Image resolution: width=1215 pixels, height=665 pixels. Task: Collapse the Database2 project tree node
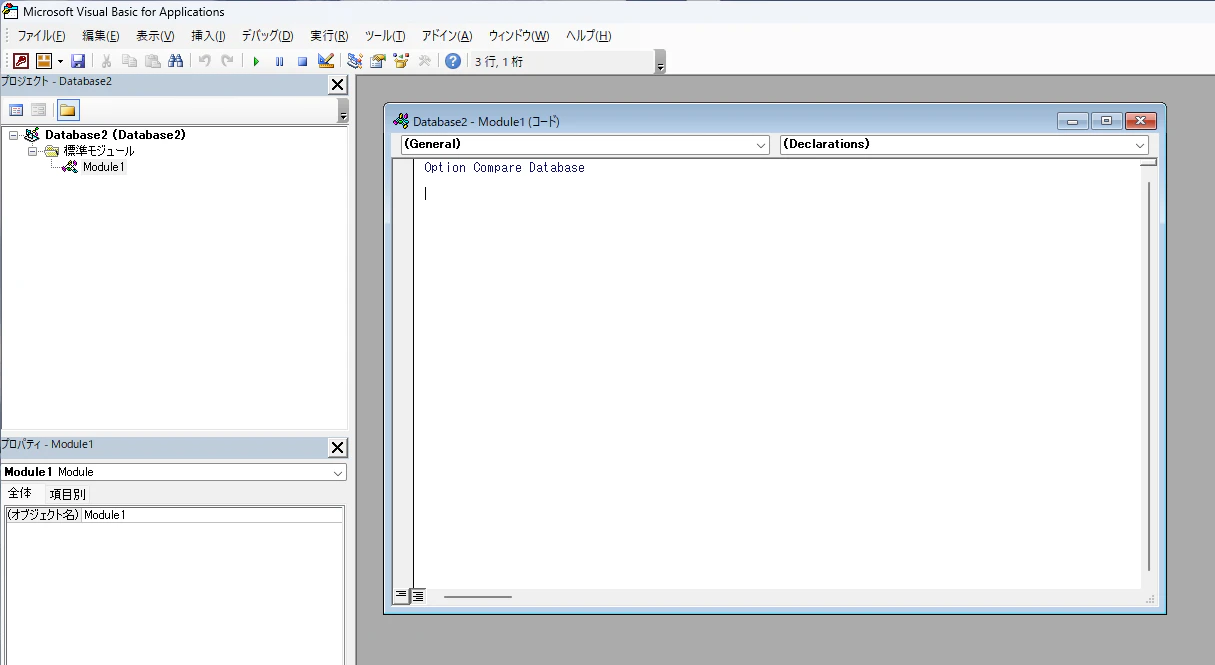click(x=13, y=135)
